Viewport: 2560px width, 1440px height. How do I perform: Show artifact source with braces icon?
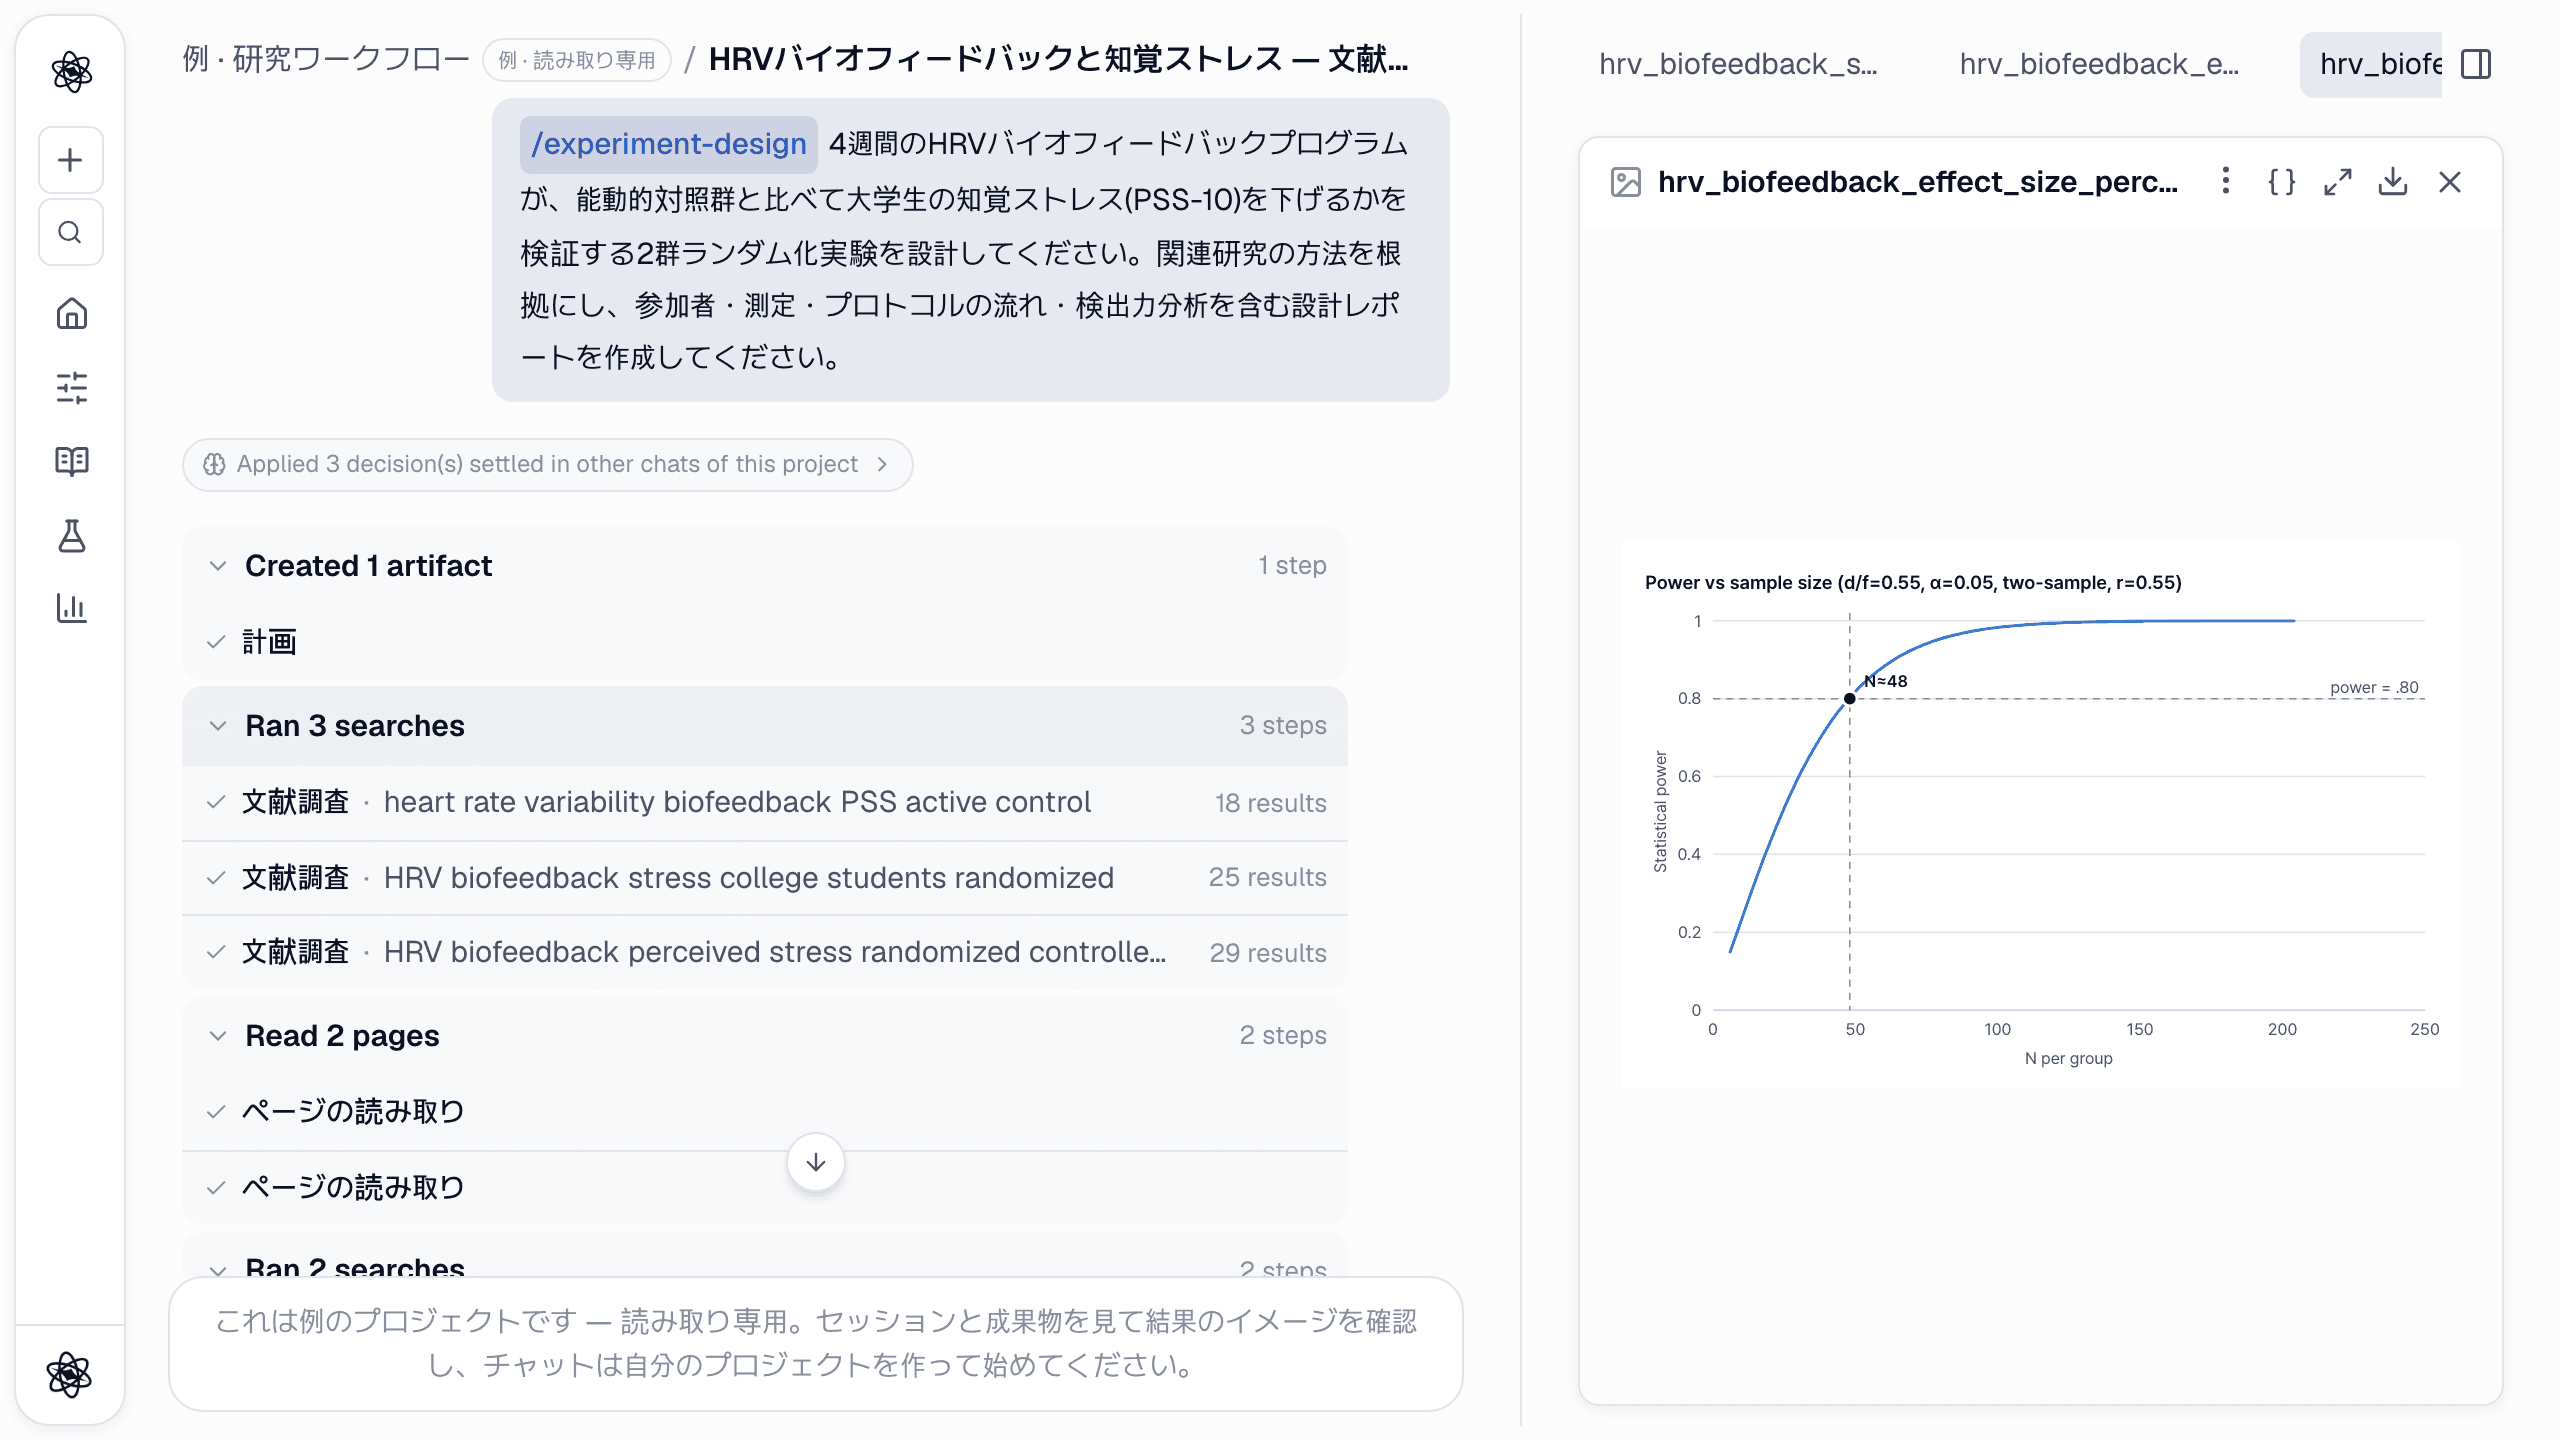2281,181
